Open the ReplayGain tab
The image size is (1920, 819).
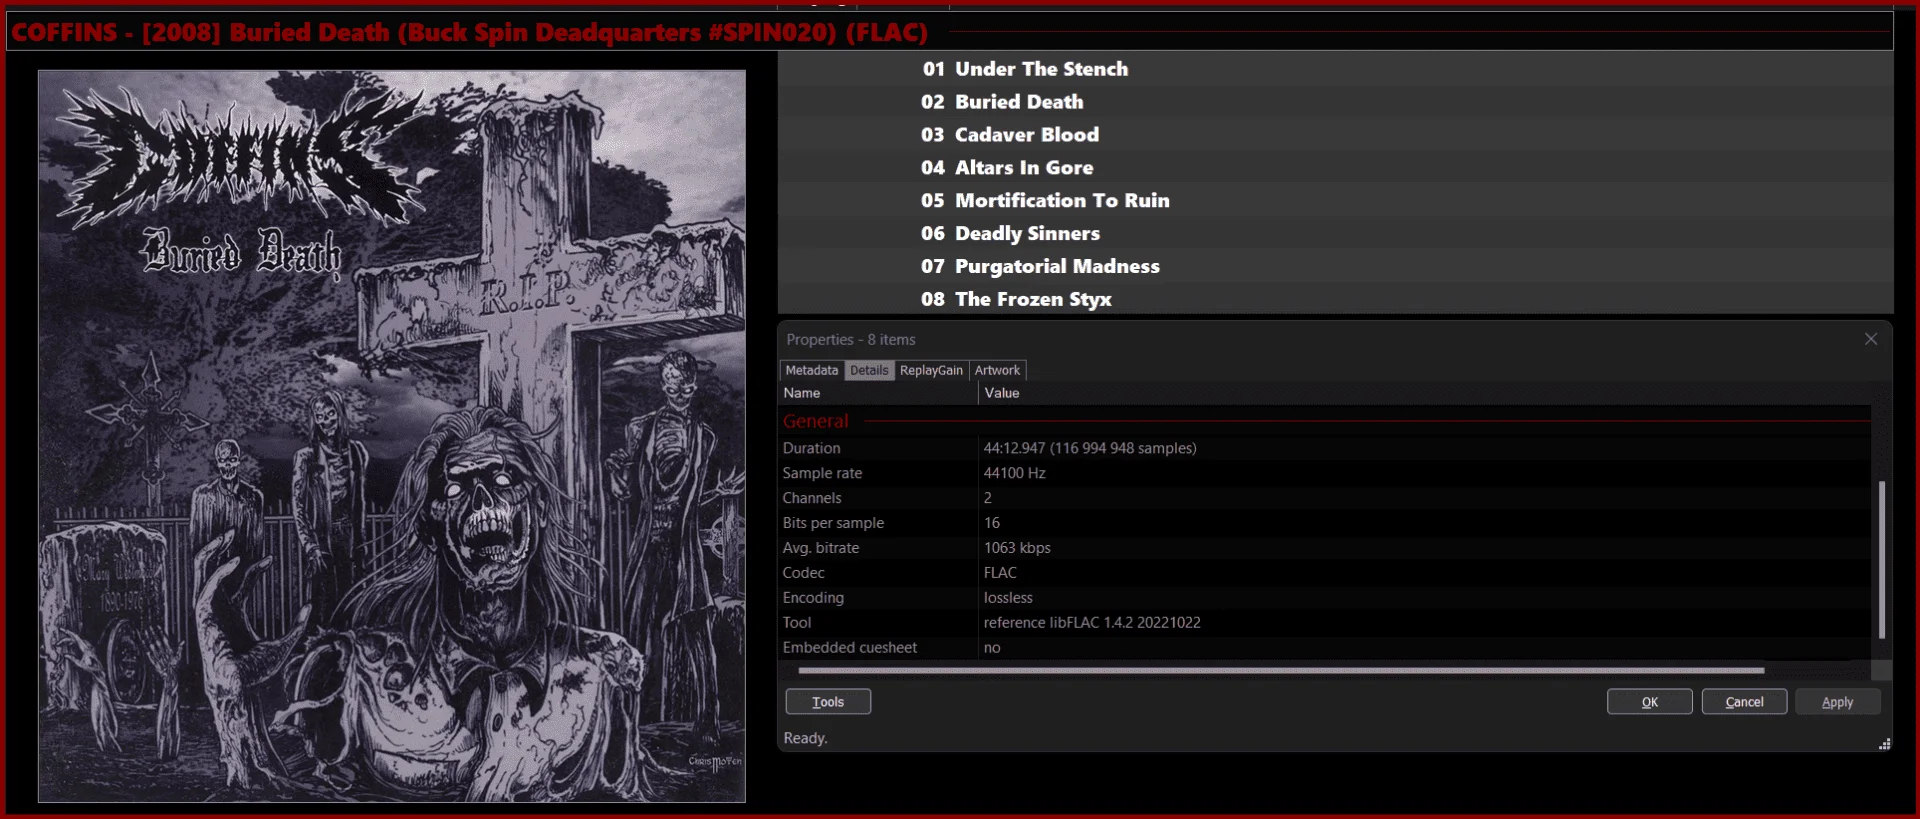coord(931,370)
